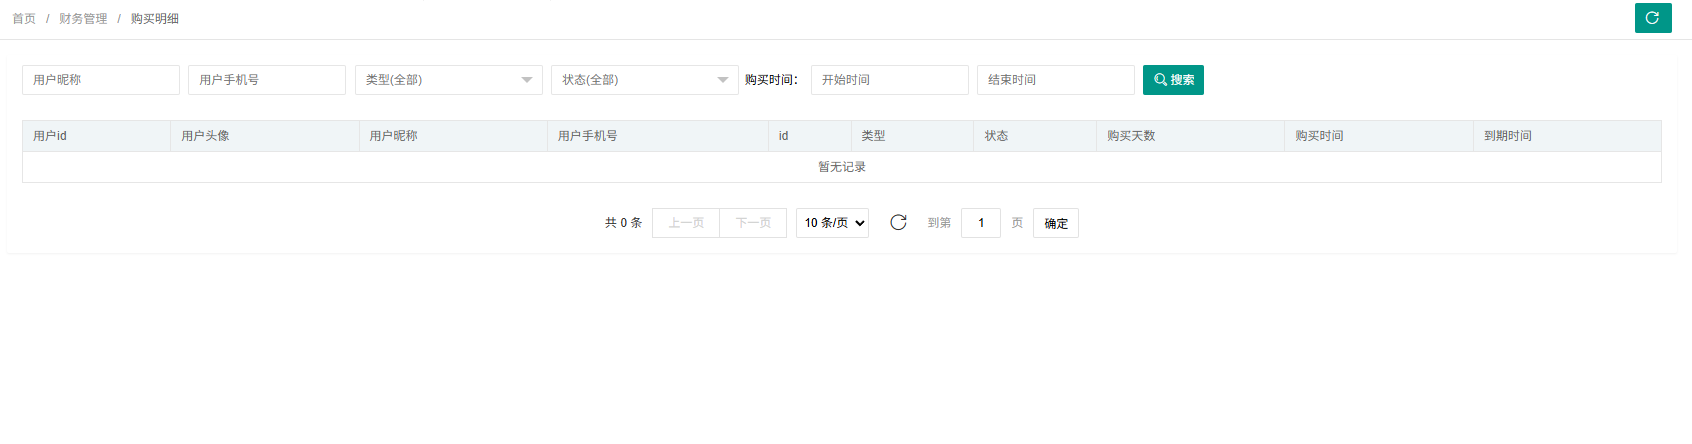Click the 到期时间 column header

coord(1507,136)
